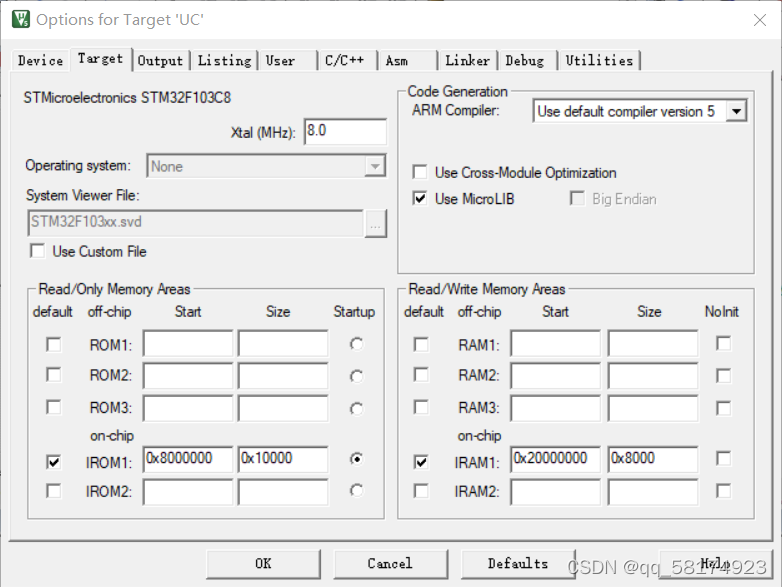This screenshot has width=782, height=587.
Task: Click the ROM2 Start field
Action: (x=188, y=375)
